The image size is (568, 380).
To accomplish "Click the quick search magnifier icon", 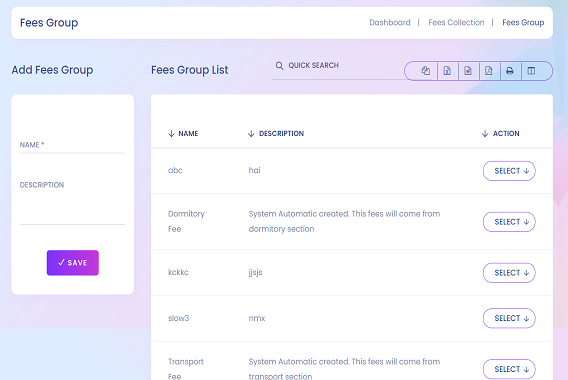I will pos(279,66).
